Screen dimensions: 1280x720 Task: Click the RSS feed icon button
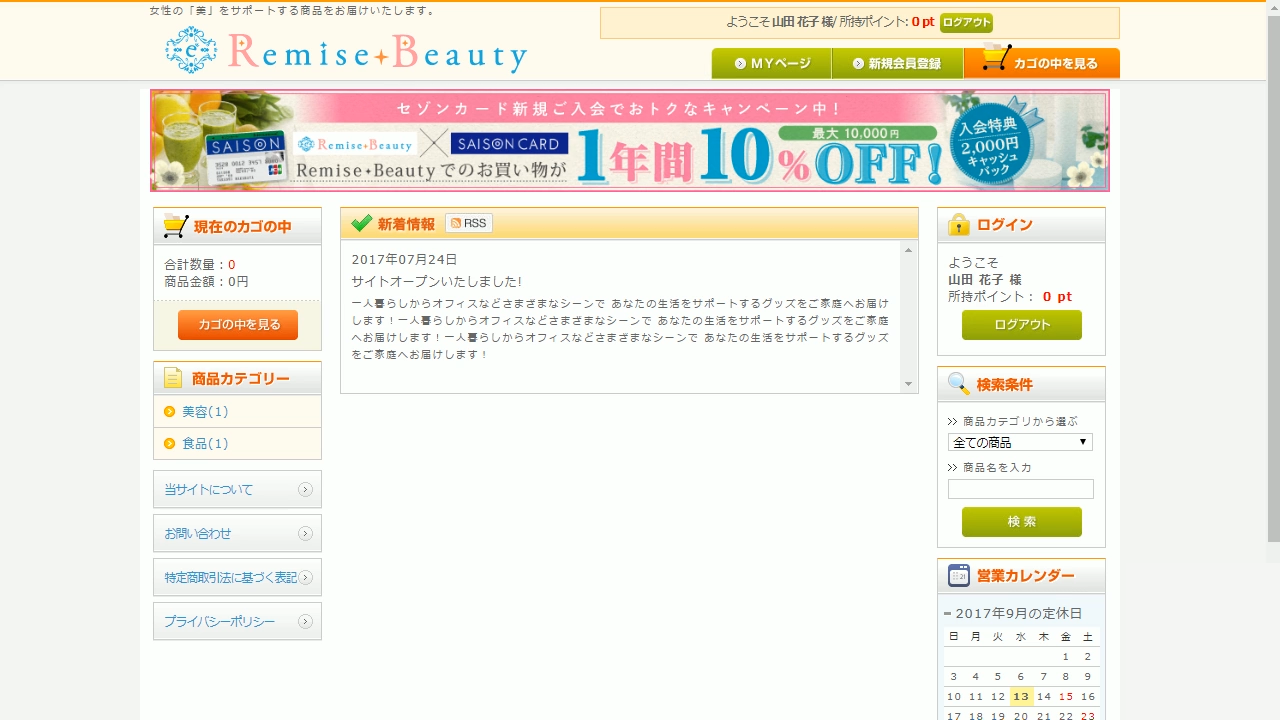[x=469, y=223]
